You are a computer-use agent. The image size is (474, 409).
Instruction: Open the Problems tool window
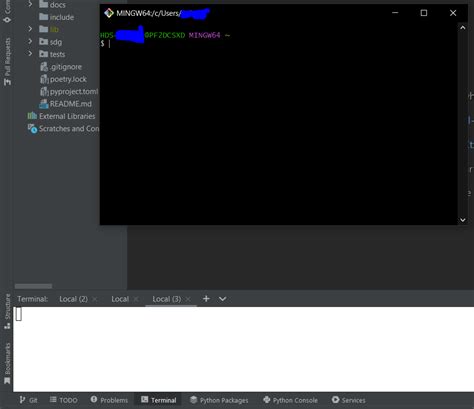click(x=109, y=400)
